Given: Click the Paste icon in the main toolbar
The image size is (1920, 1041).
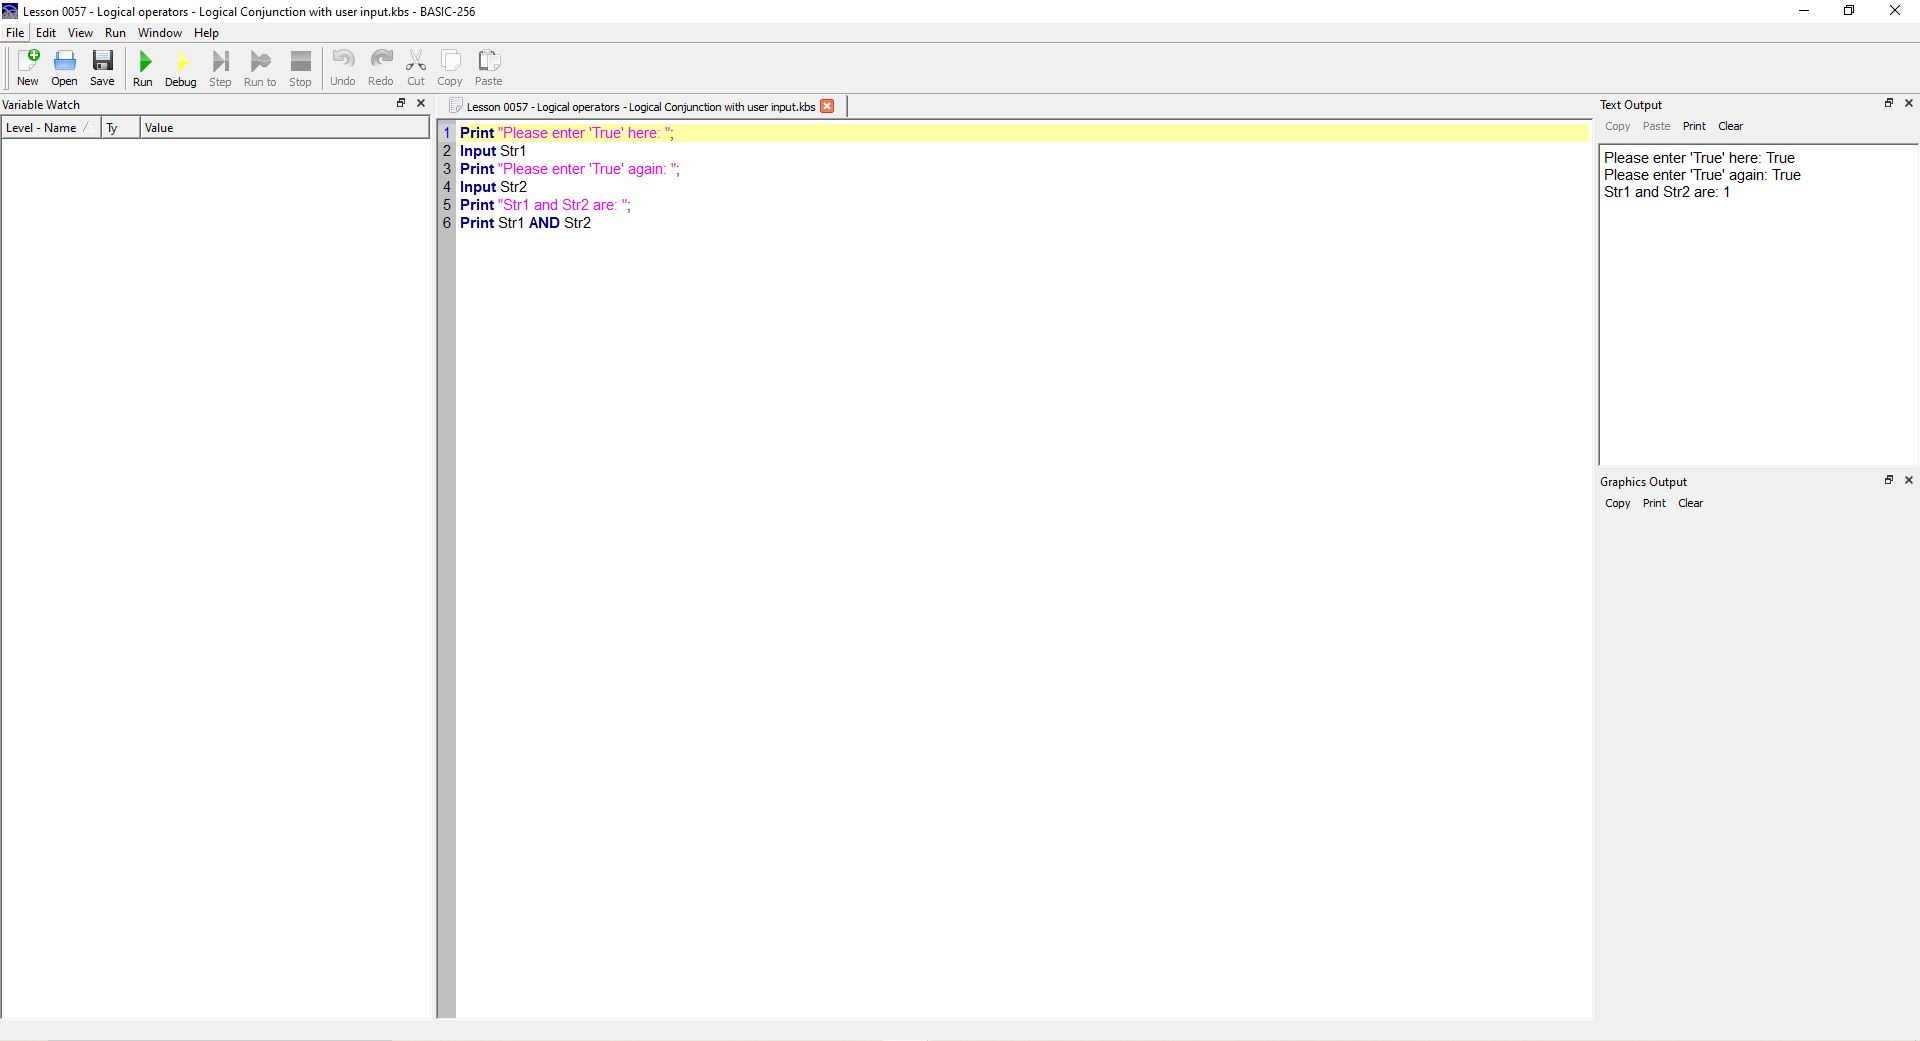Looking at the screenshot, I should coord(488,68).
